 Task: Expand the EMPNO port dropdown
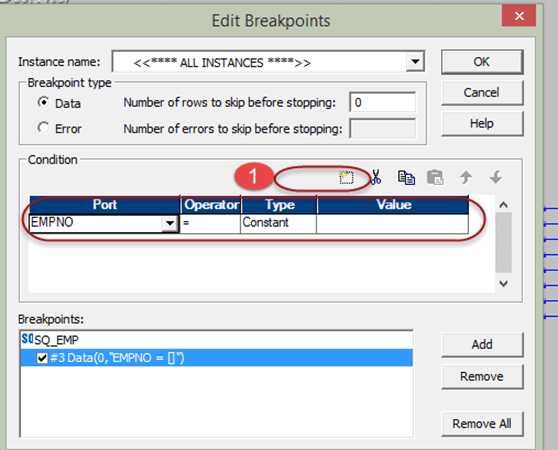(x=170, y=223)
